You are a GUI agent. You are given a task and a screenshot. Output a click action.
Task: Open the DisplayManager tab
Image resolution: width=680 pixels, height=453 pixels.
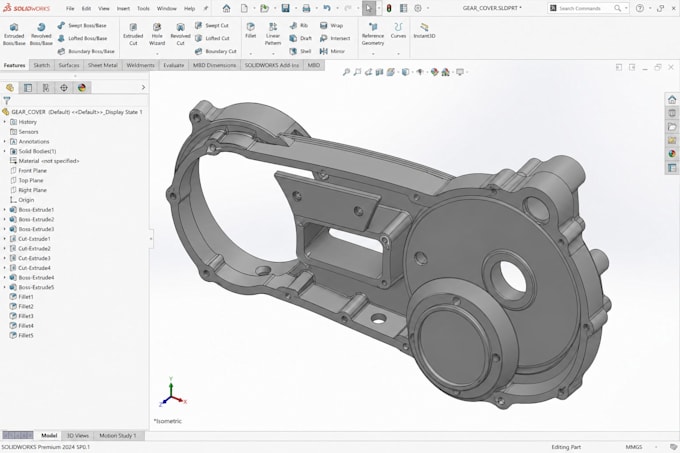pos(82,88)
